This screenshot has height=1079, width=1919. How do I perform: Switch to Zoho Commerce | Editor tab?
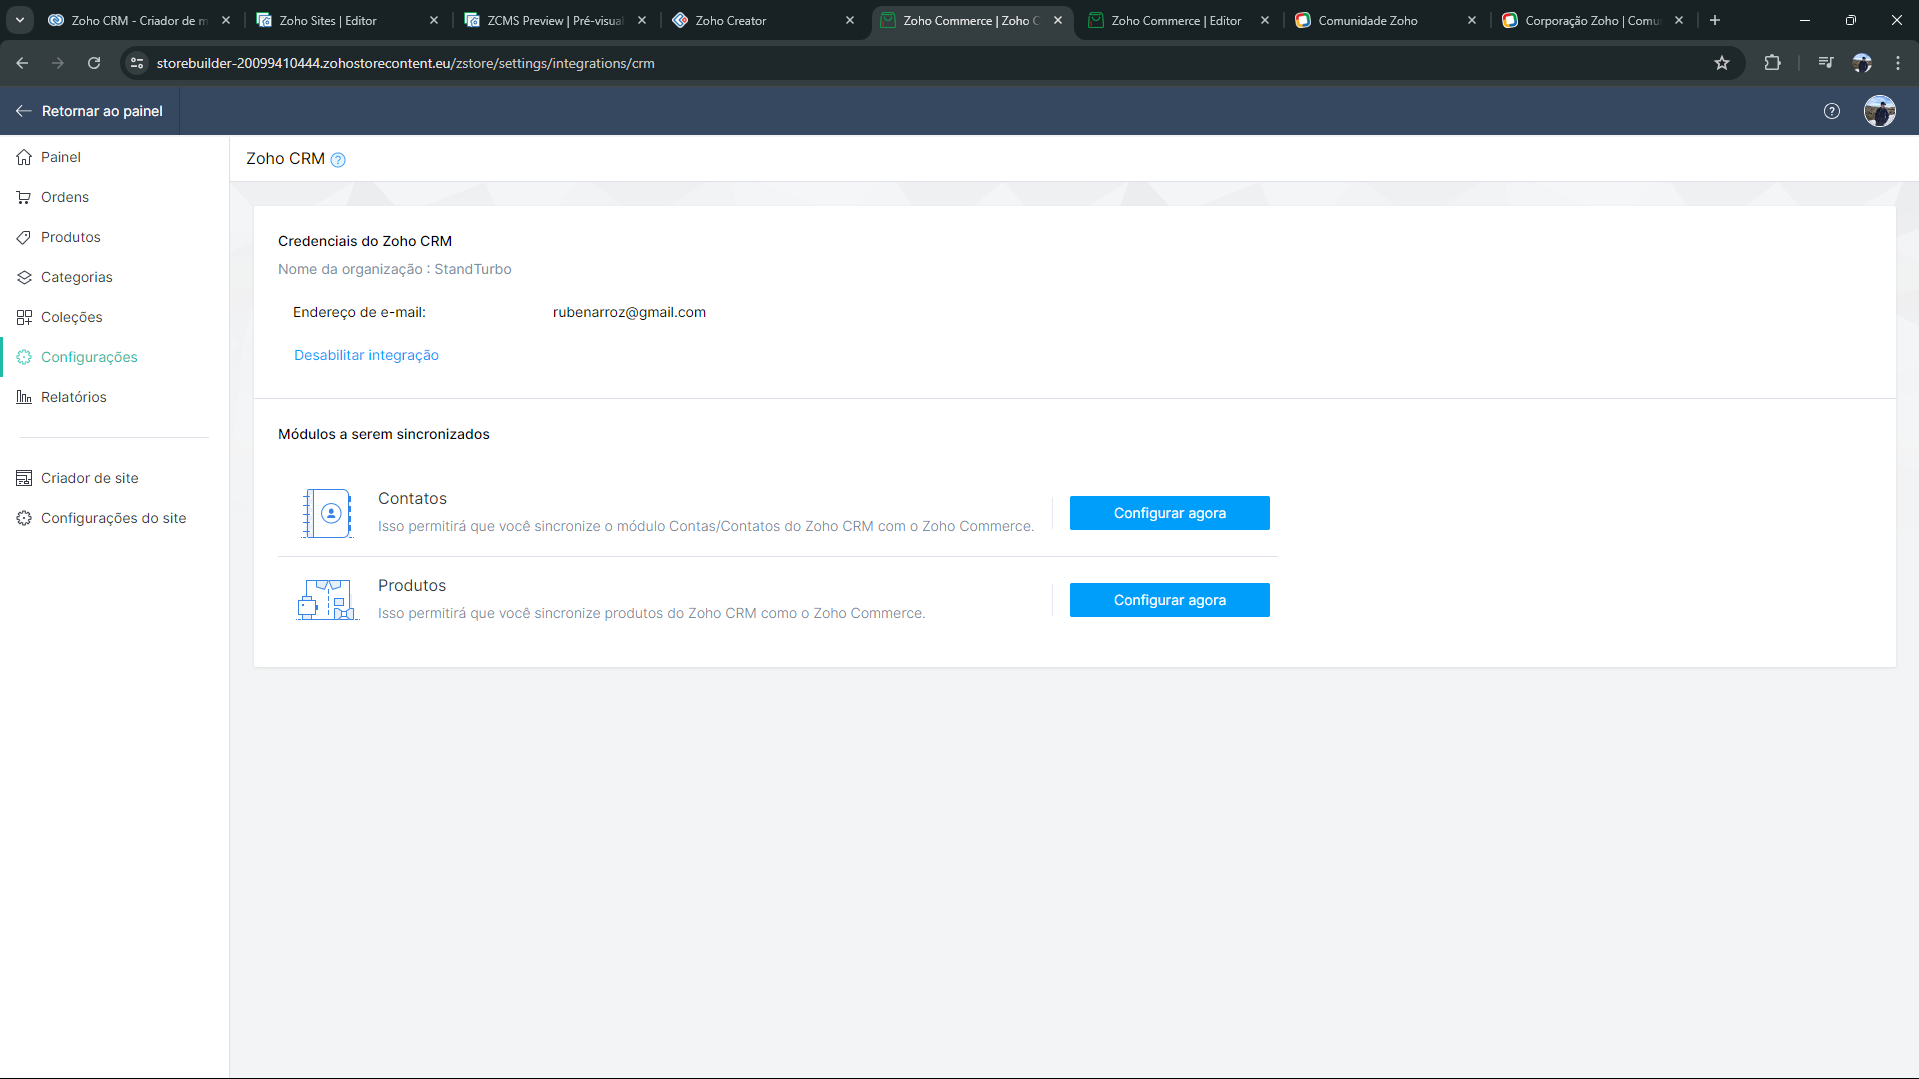click(x=1178, y=20)
